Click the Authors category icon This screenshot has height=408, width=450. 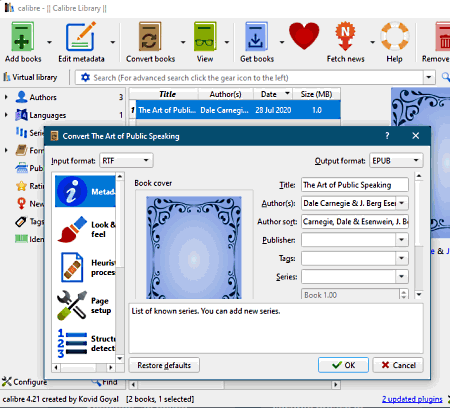pyautogui.click(x=21, y=97)
